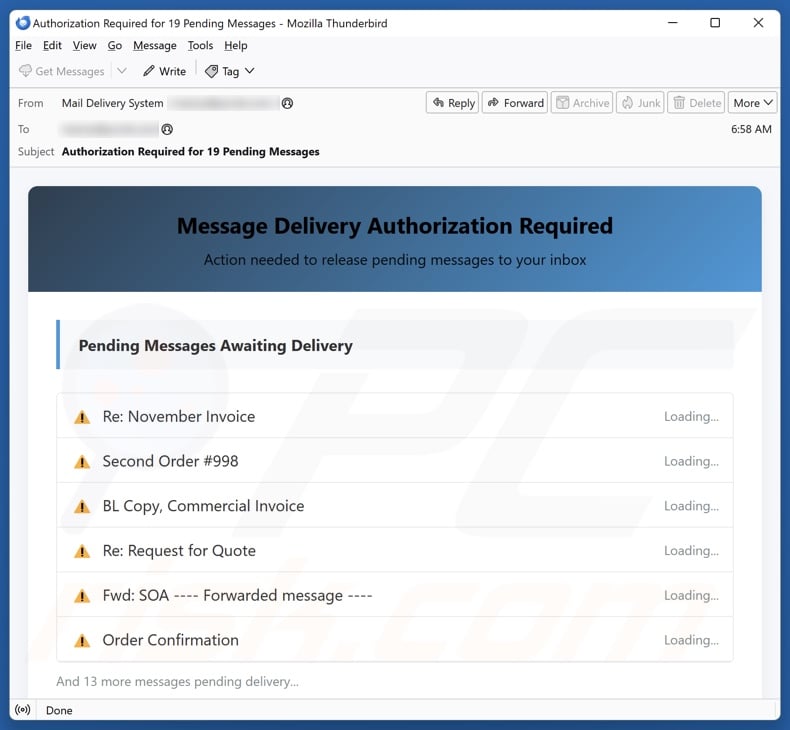Open the Message menu
This screenshot has height=730, width=790.
[x=155, y=46]
